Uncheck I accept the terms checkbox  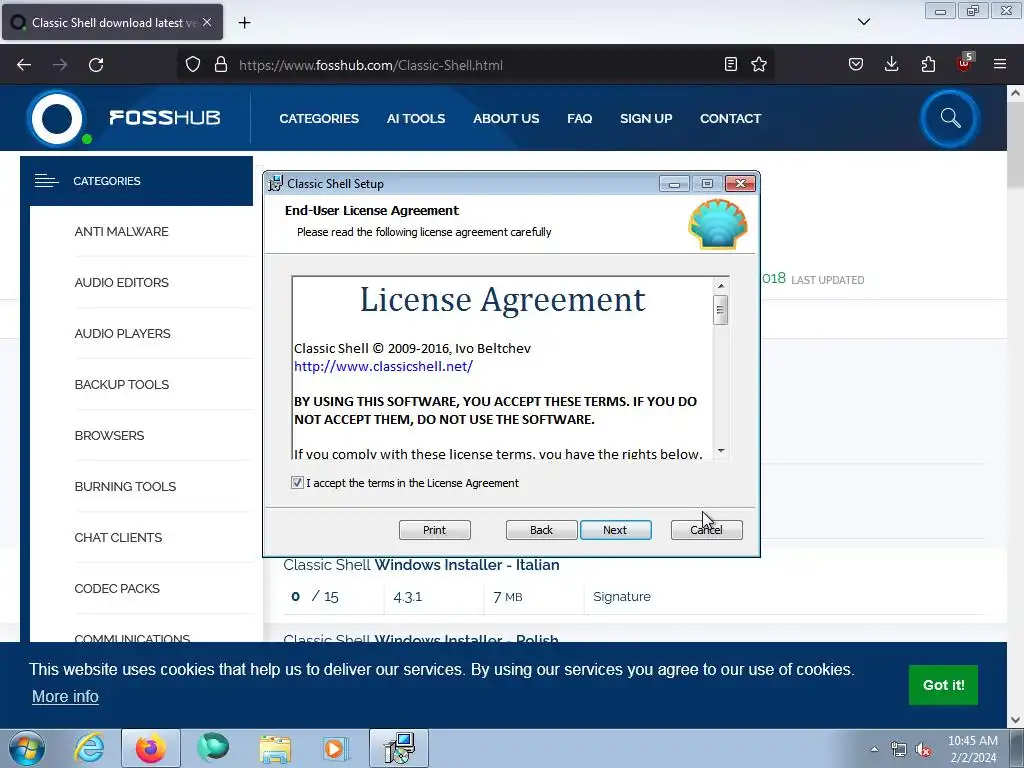click(297, 483)
